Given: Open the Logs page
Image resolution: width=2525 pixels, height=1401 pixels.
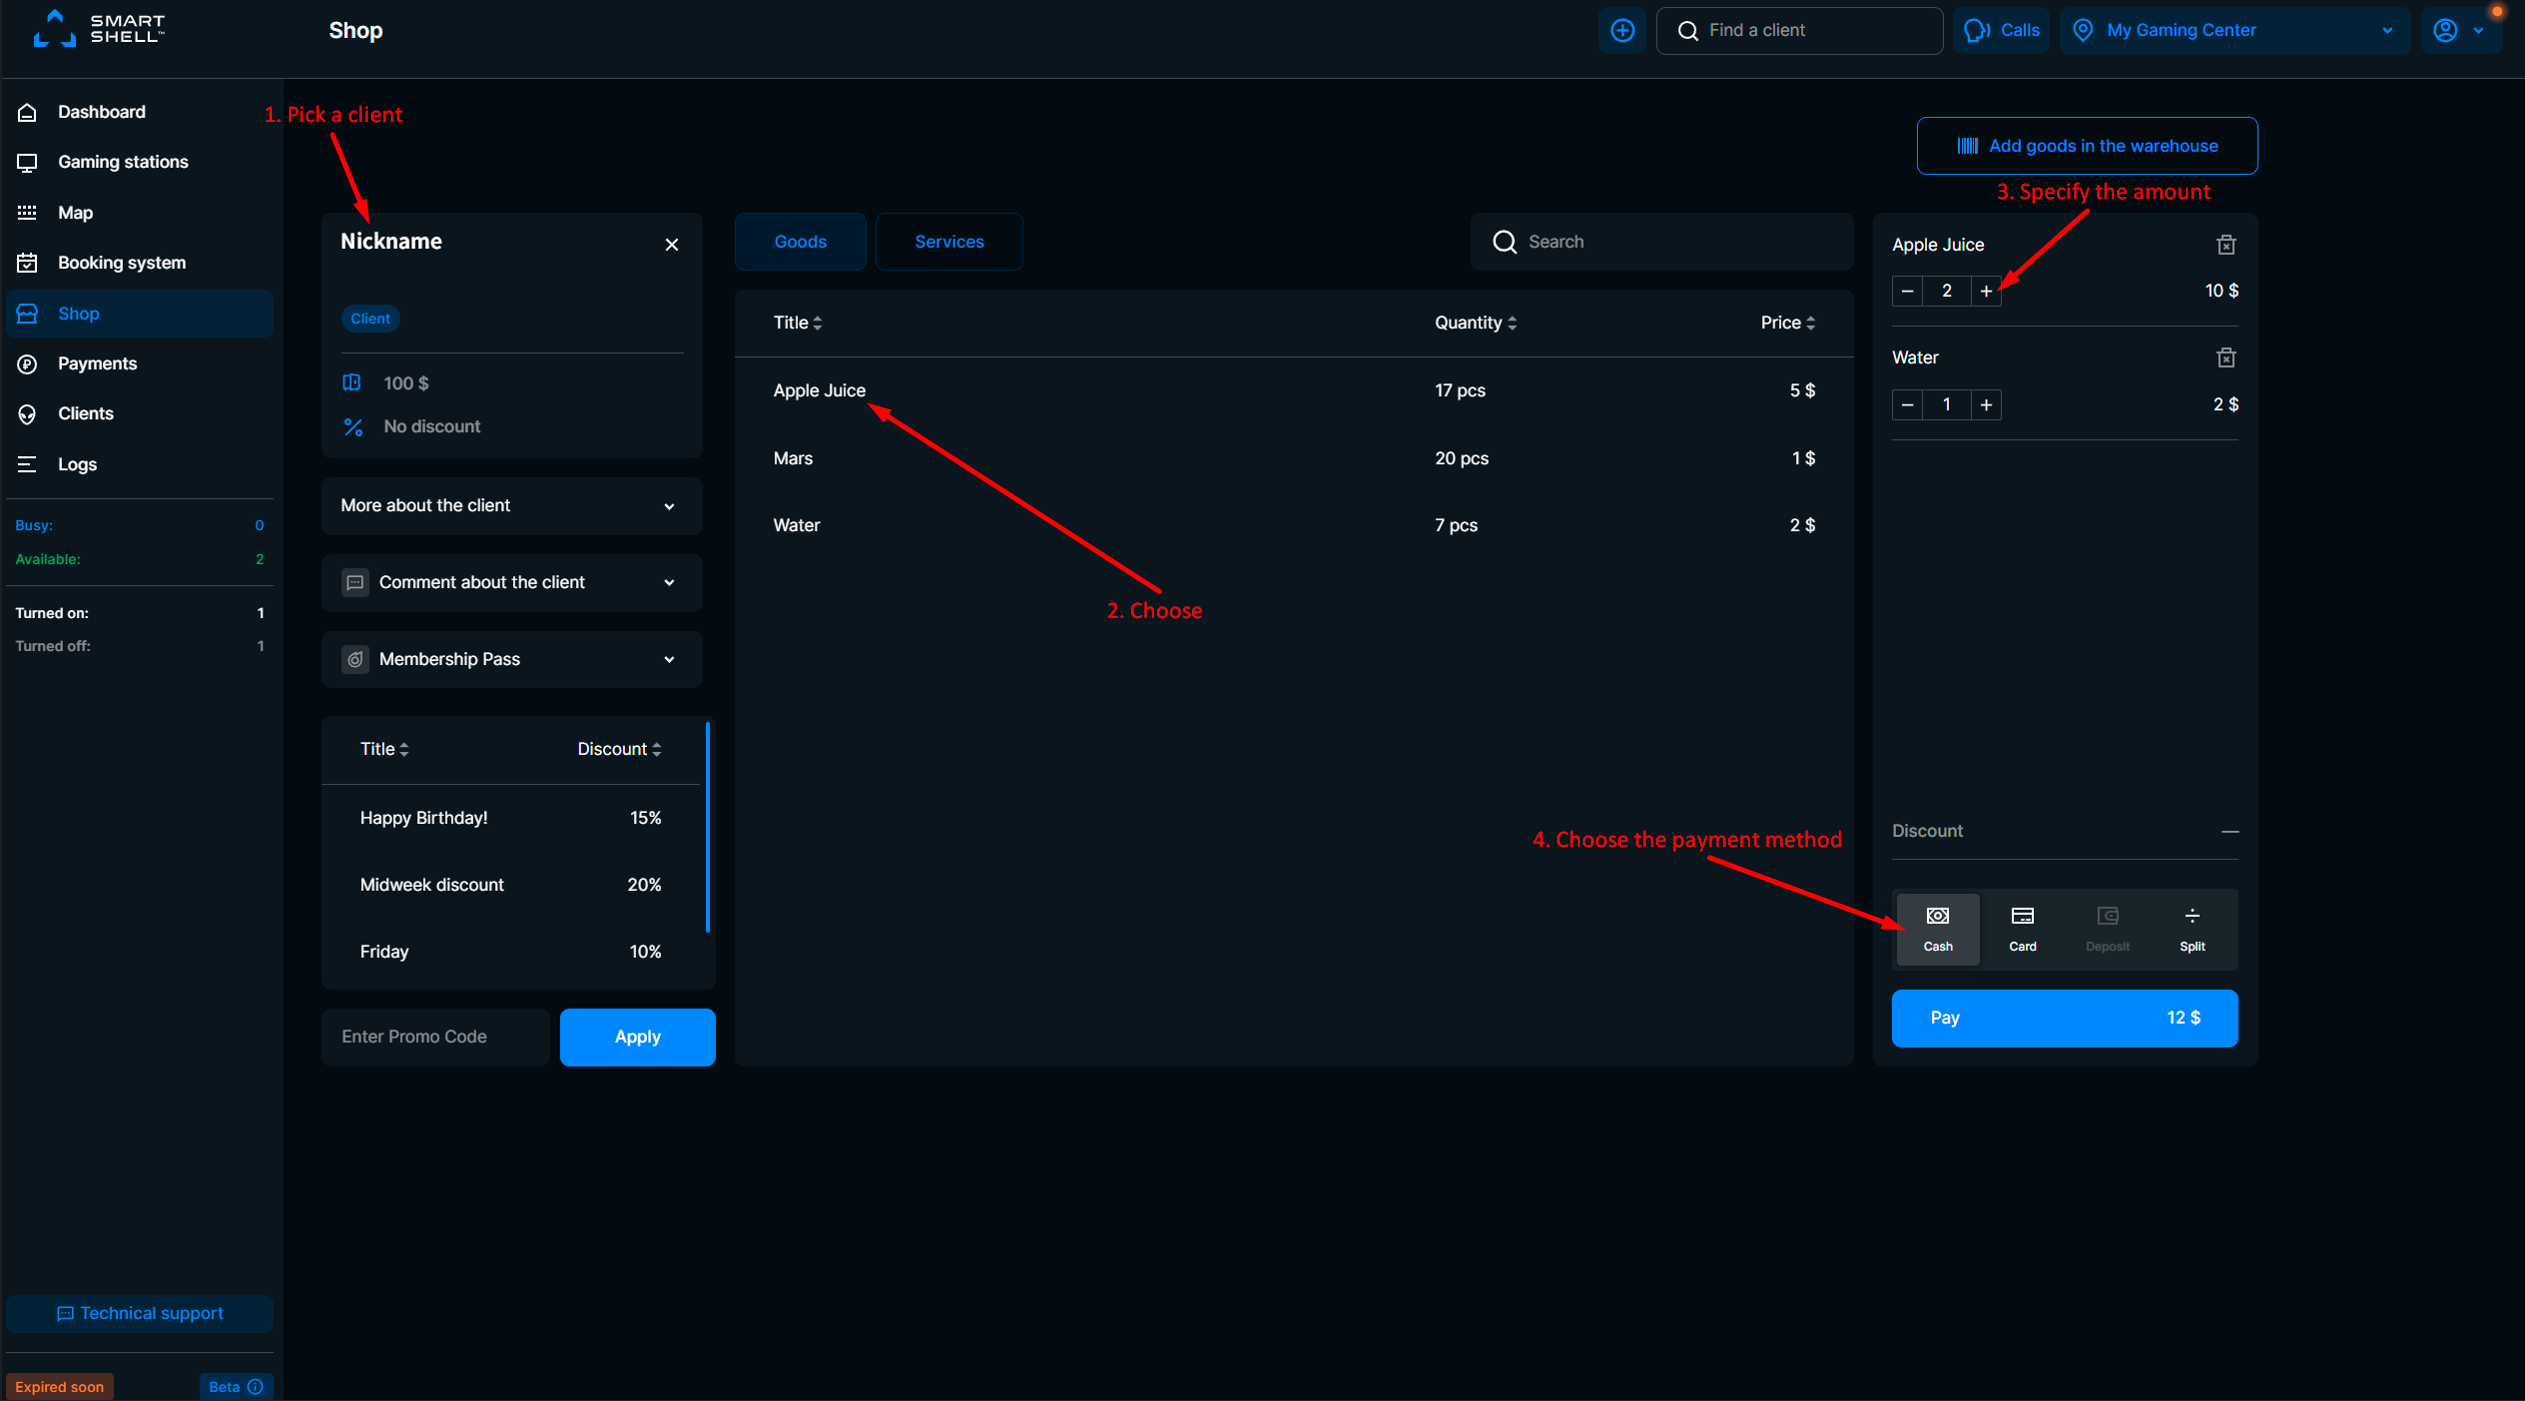Looking at the screenshot, I should pyautogui.click(x=77, y=464).
